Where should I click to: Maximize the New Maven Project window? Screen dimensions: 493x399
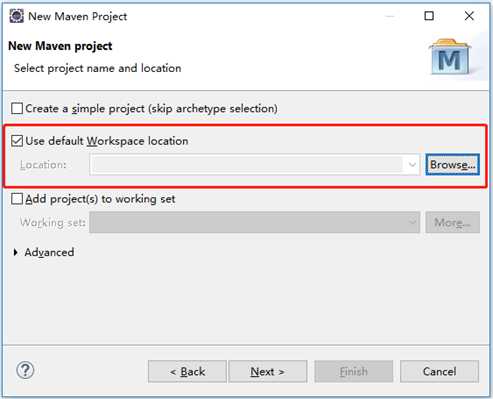(x=429, y=16)
